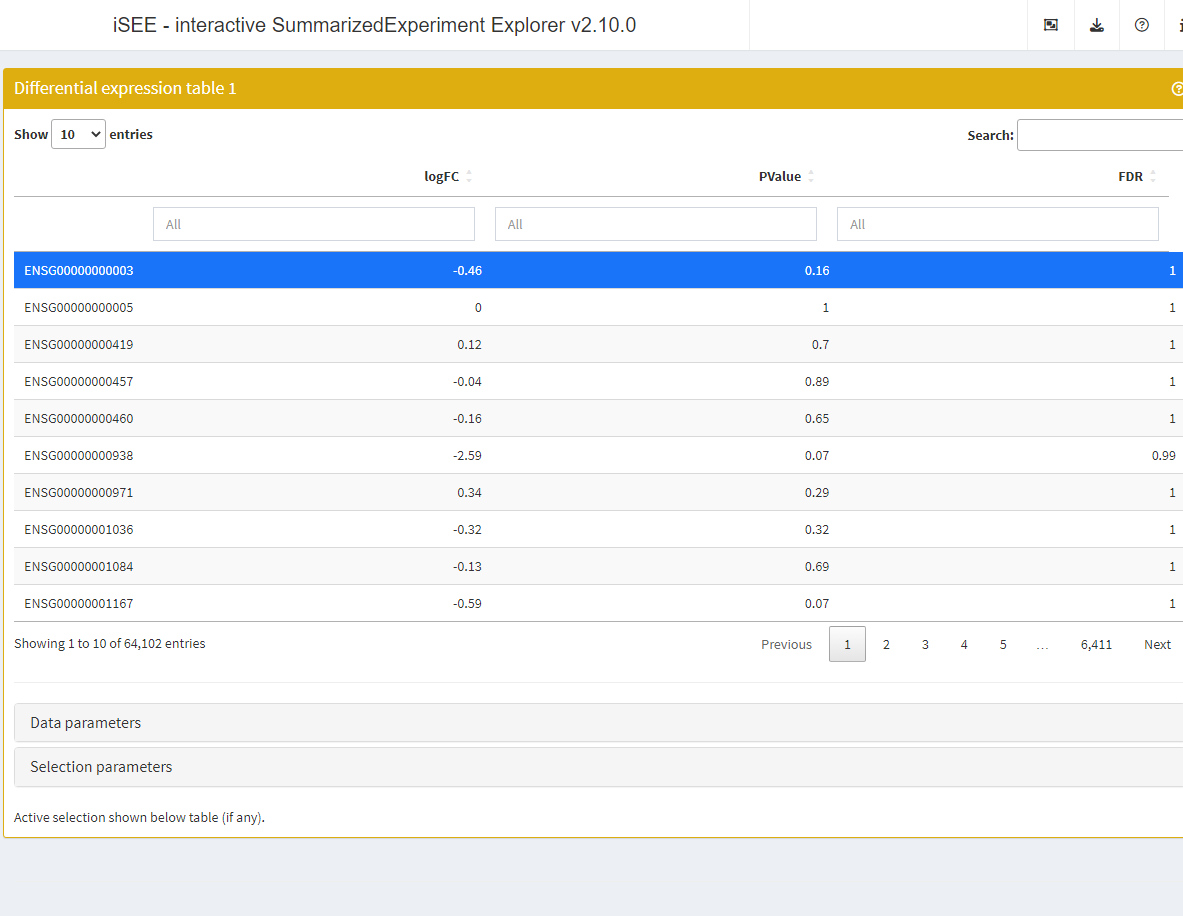Click the FDR column filter field
The image size is (1183, 916).
tap(997, 224)
